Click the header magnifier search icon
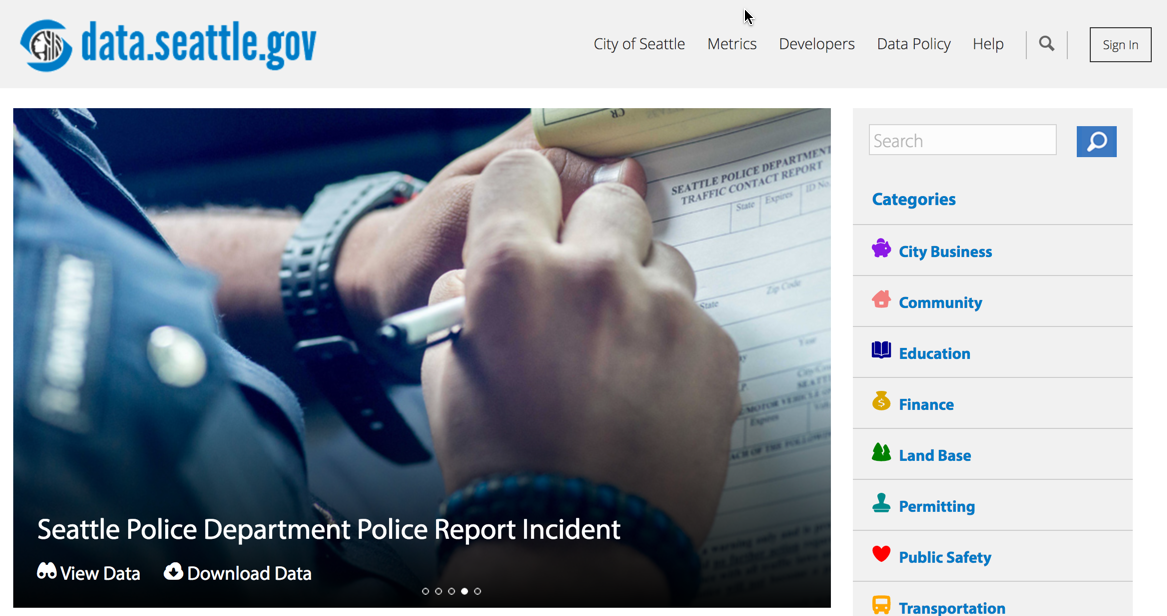This screenshot has width=1167, height=616. tap(1046, 44)
